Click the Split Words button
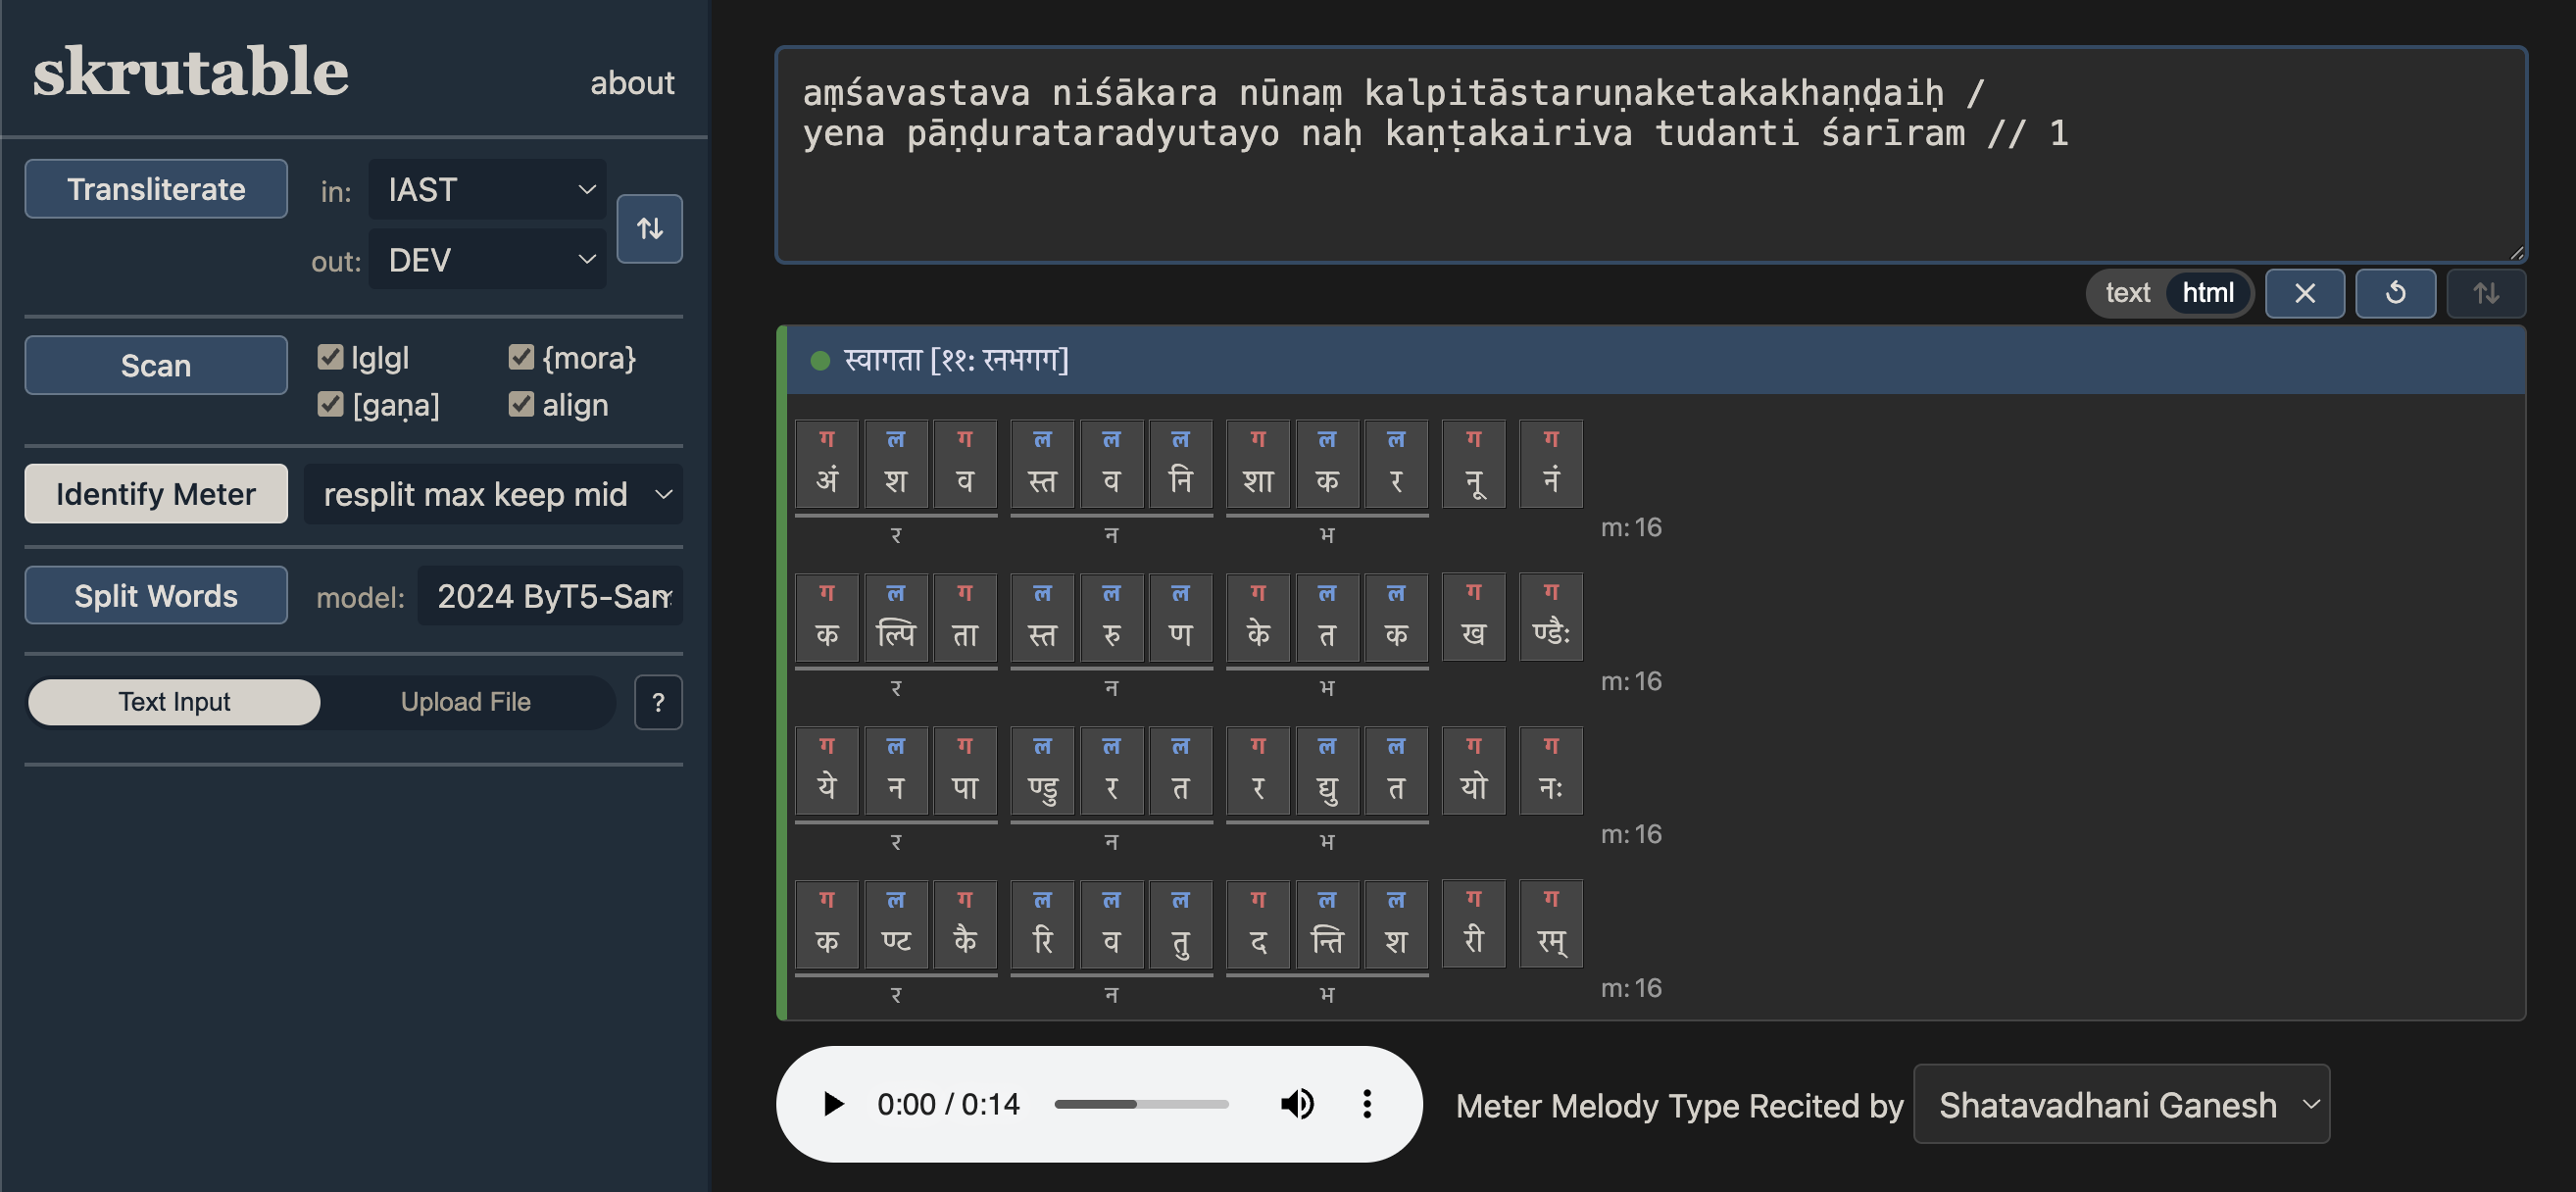This screenshot has width=2576, height=1192. pos(156,595)
